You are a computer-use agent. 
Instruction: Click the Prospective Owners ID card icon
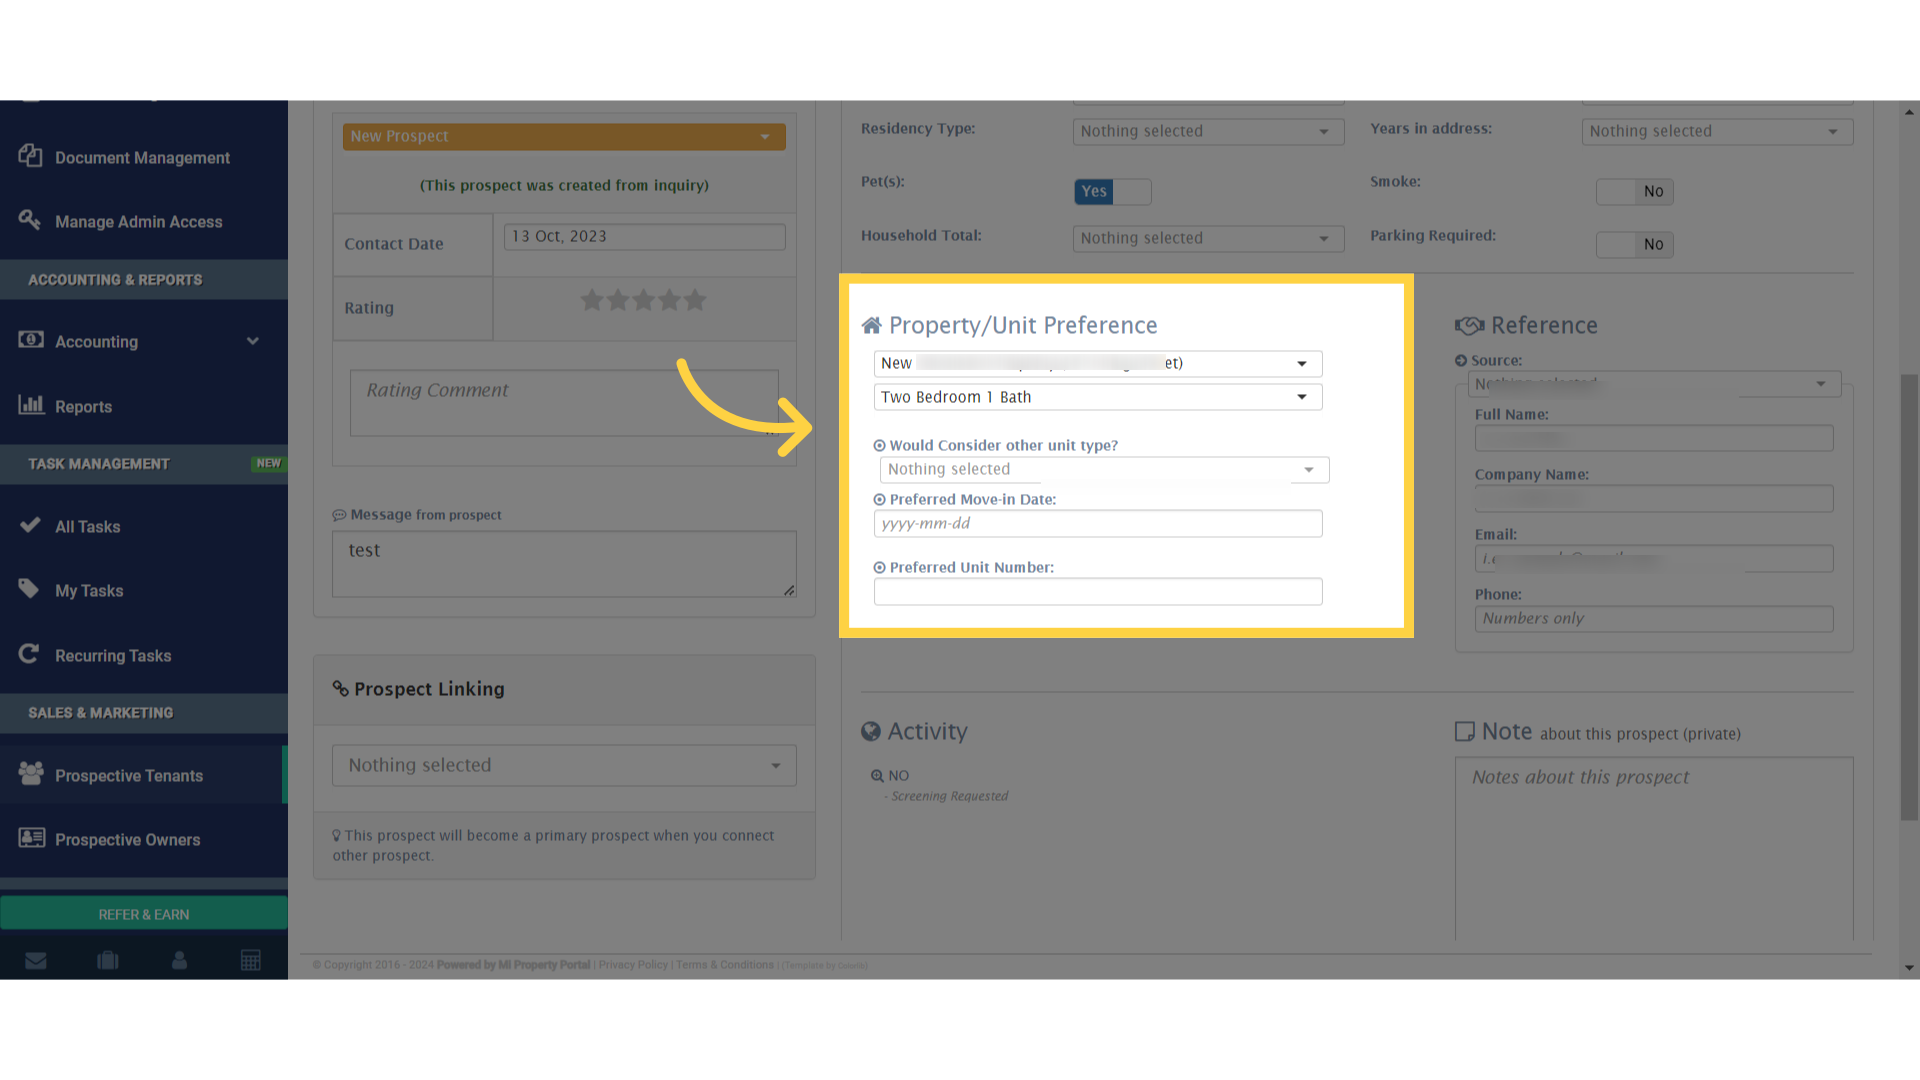(30, 838)
